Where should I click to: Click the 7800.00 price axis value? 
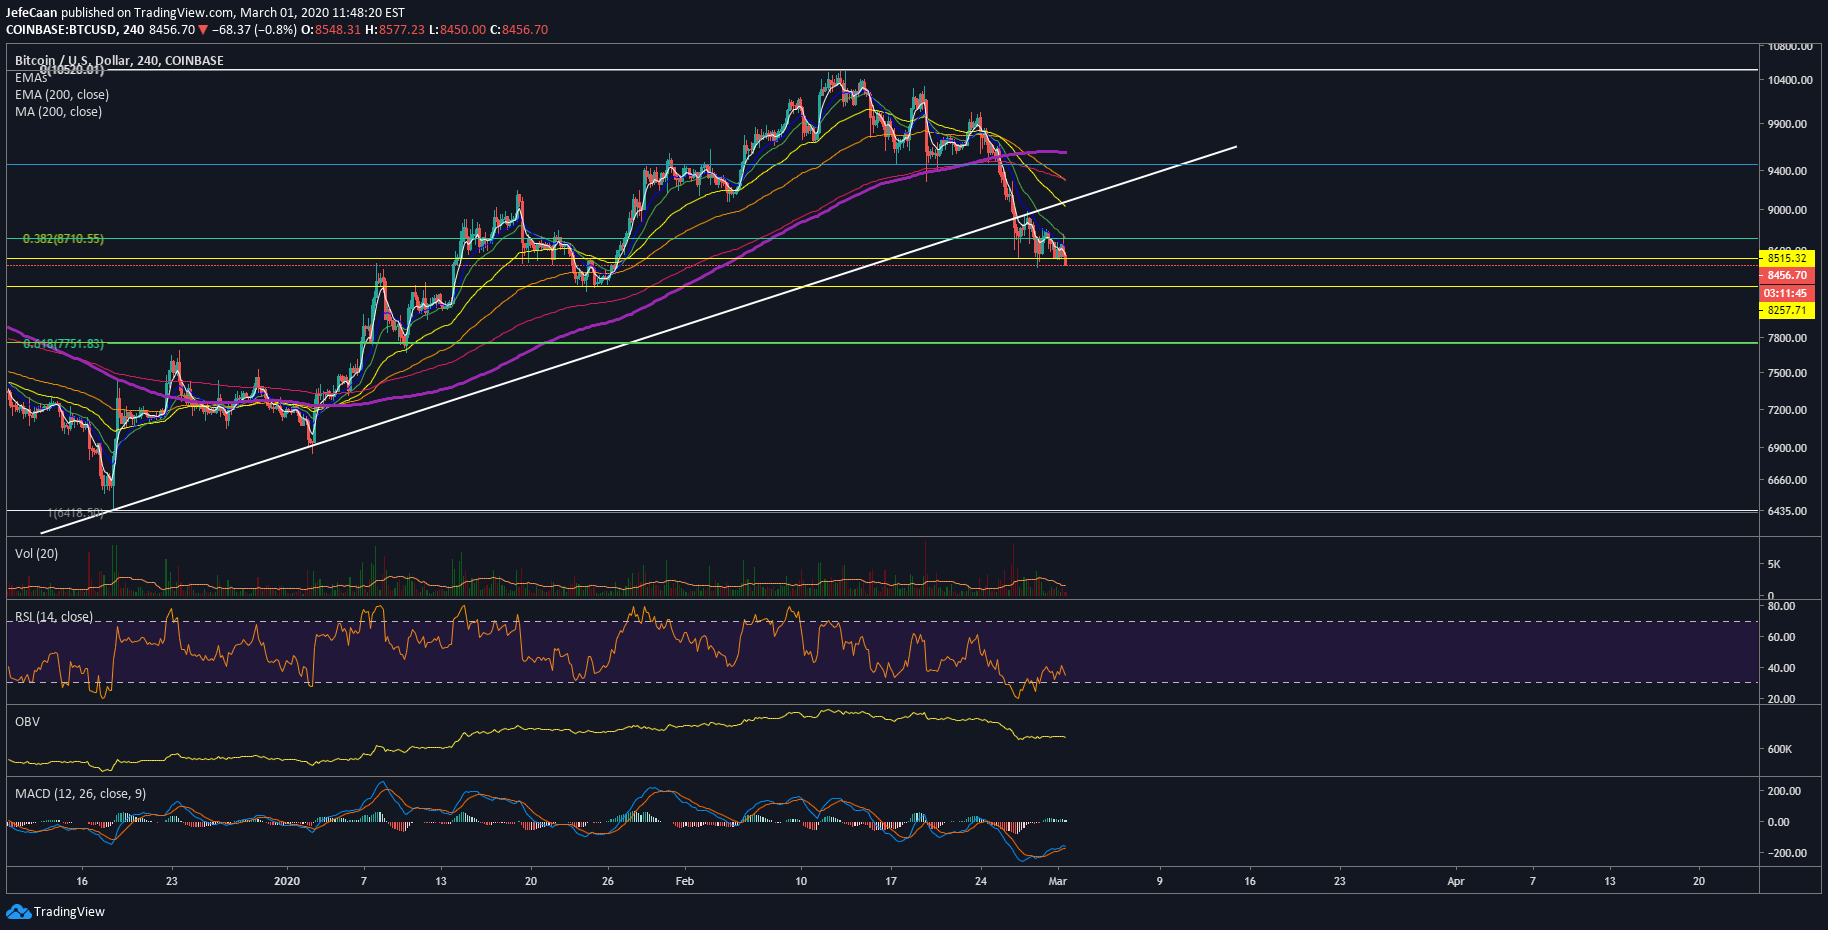point(1788,338)
